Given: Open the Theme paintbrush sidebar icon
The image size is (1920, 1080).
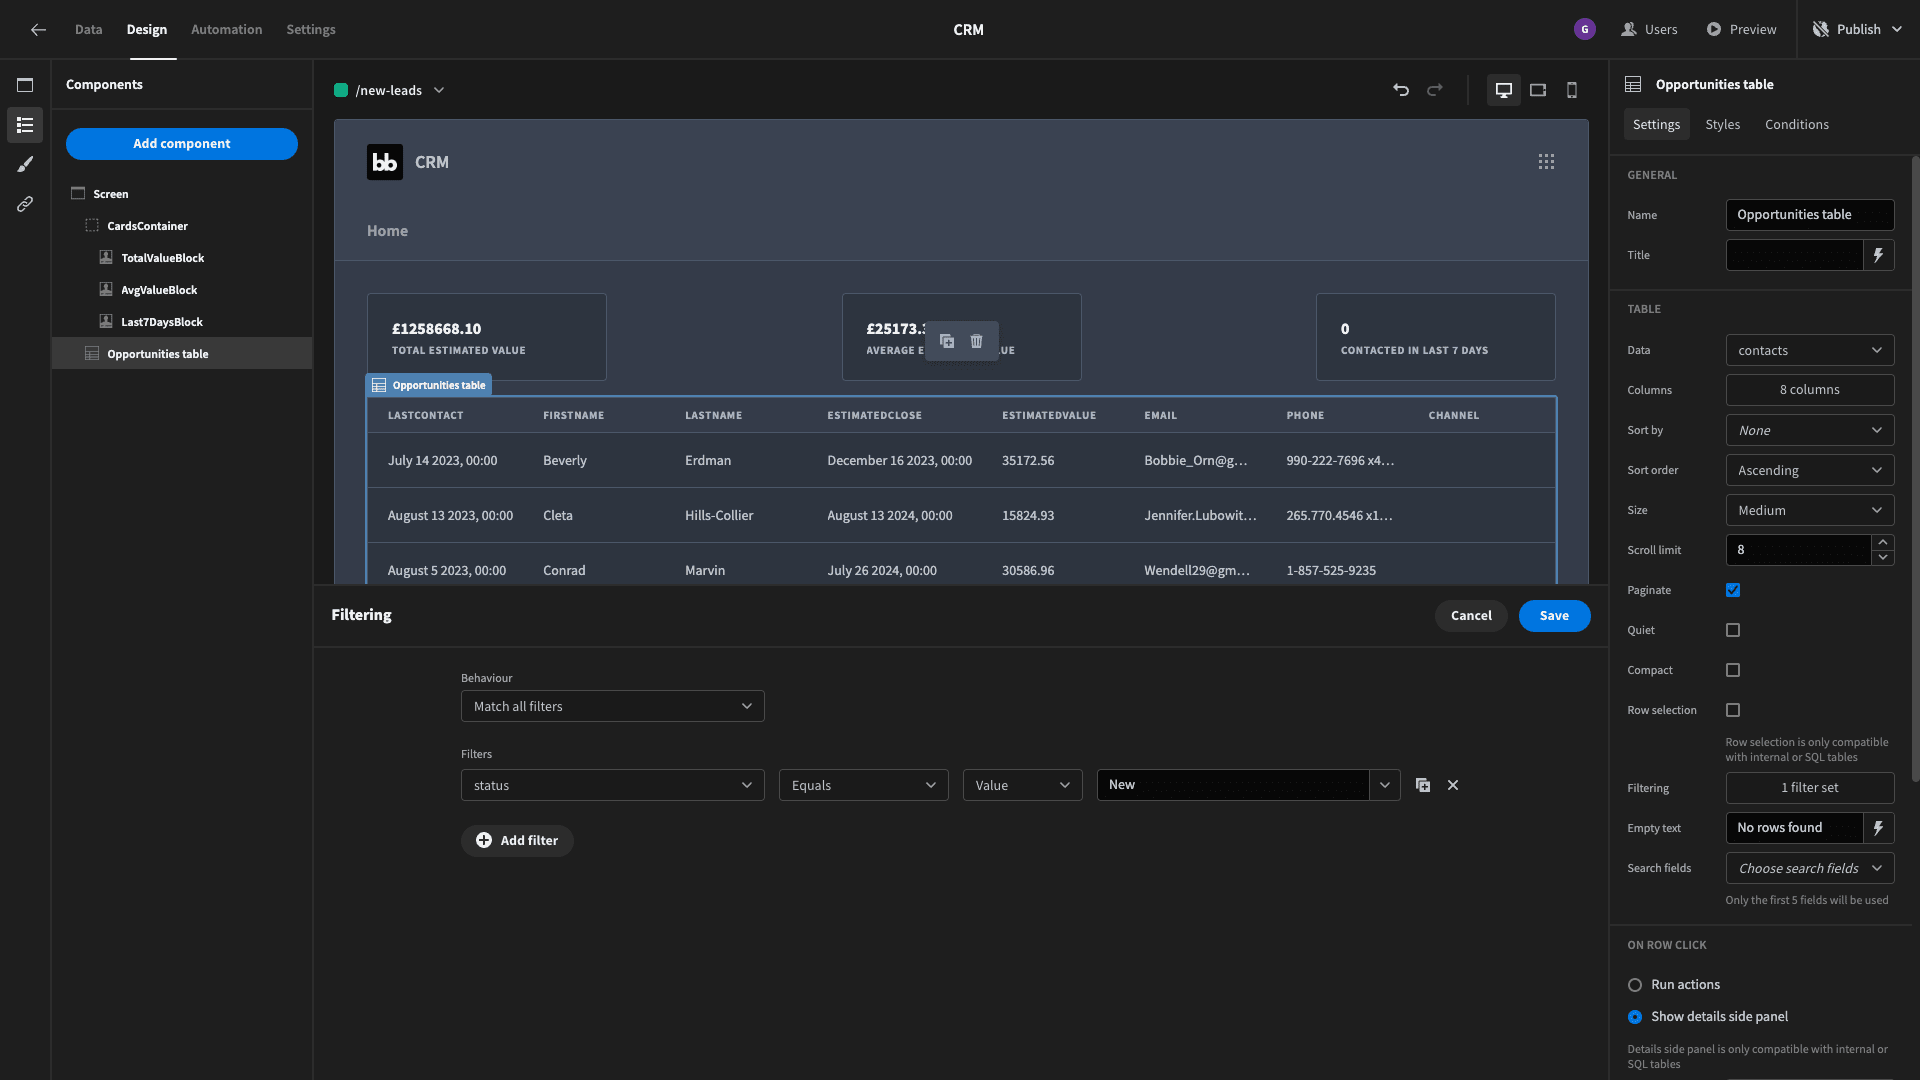Looking at the screenshot, I should (x=25, y=164).
